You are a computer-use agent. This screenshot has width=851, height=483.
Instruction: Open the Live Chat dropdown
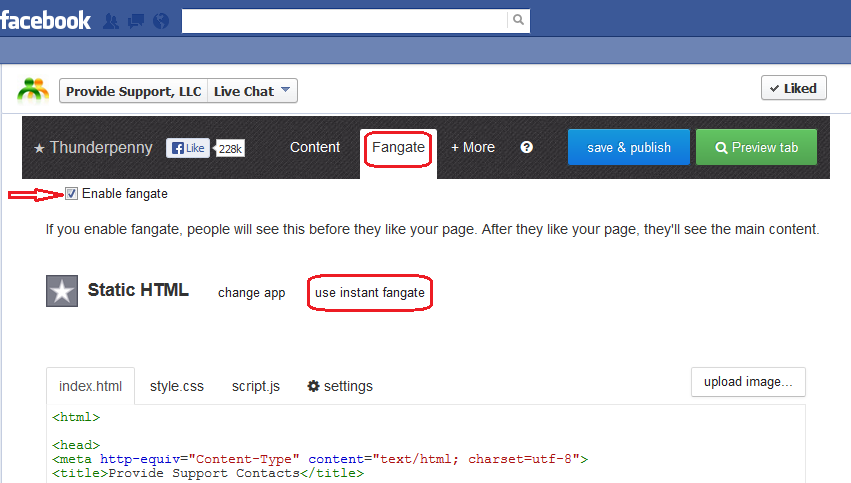[252, 91]
